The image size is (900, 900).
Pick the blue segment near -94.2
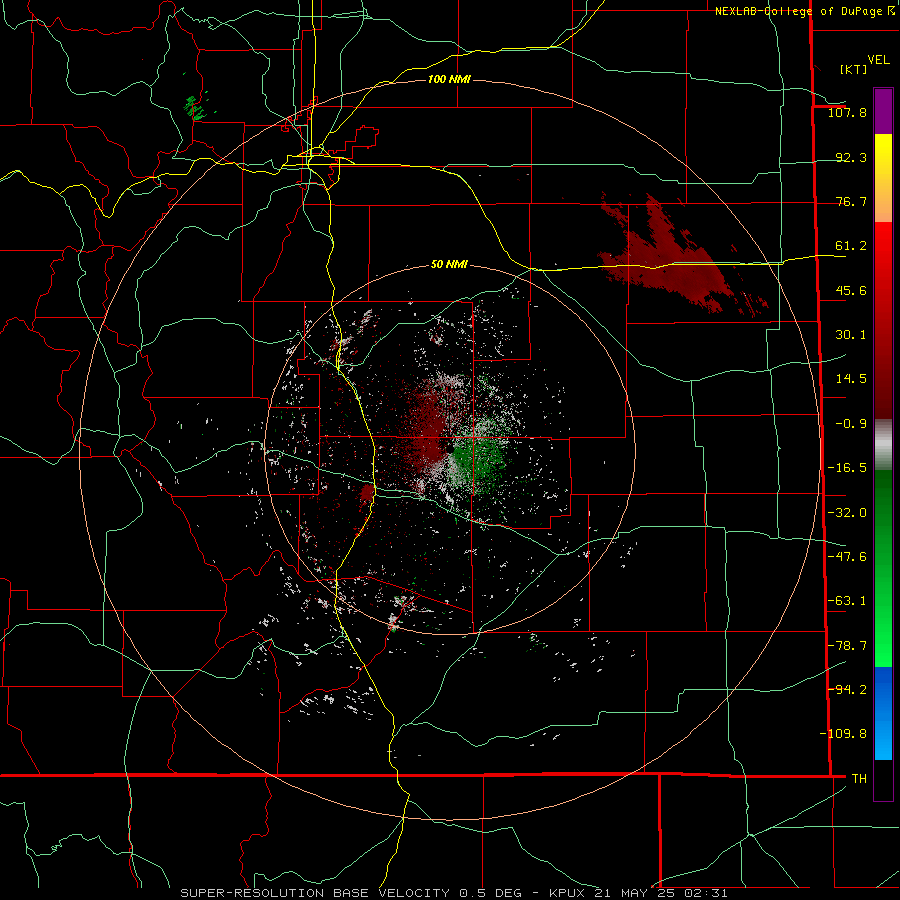click(883, 689)
